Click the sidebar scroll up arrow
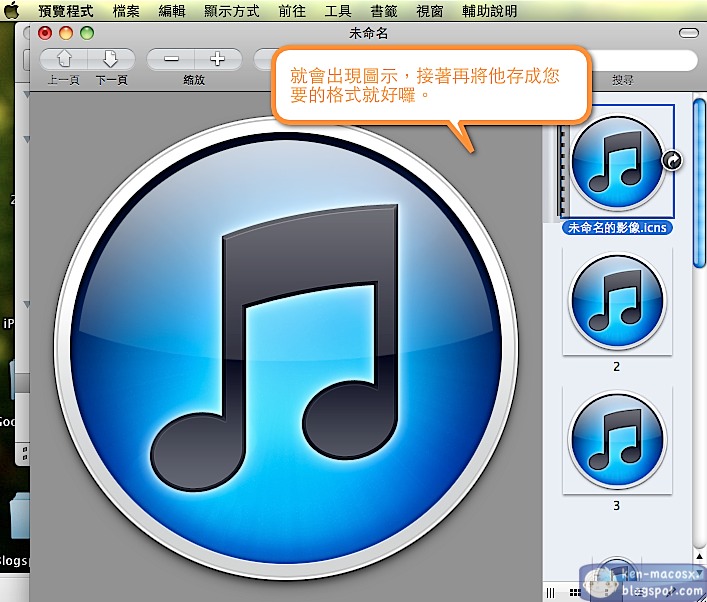The height and width of the screenshot is (602, 707). (x=699, y=556)
